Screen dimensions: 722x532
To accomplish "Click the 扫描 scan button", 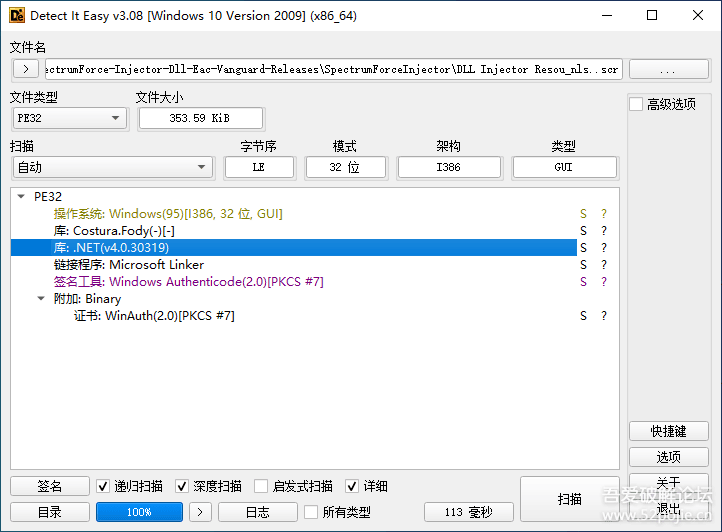I will [x=570, y=499].
